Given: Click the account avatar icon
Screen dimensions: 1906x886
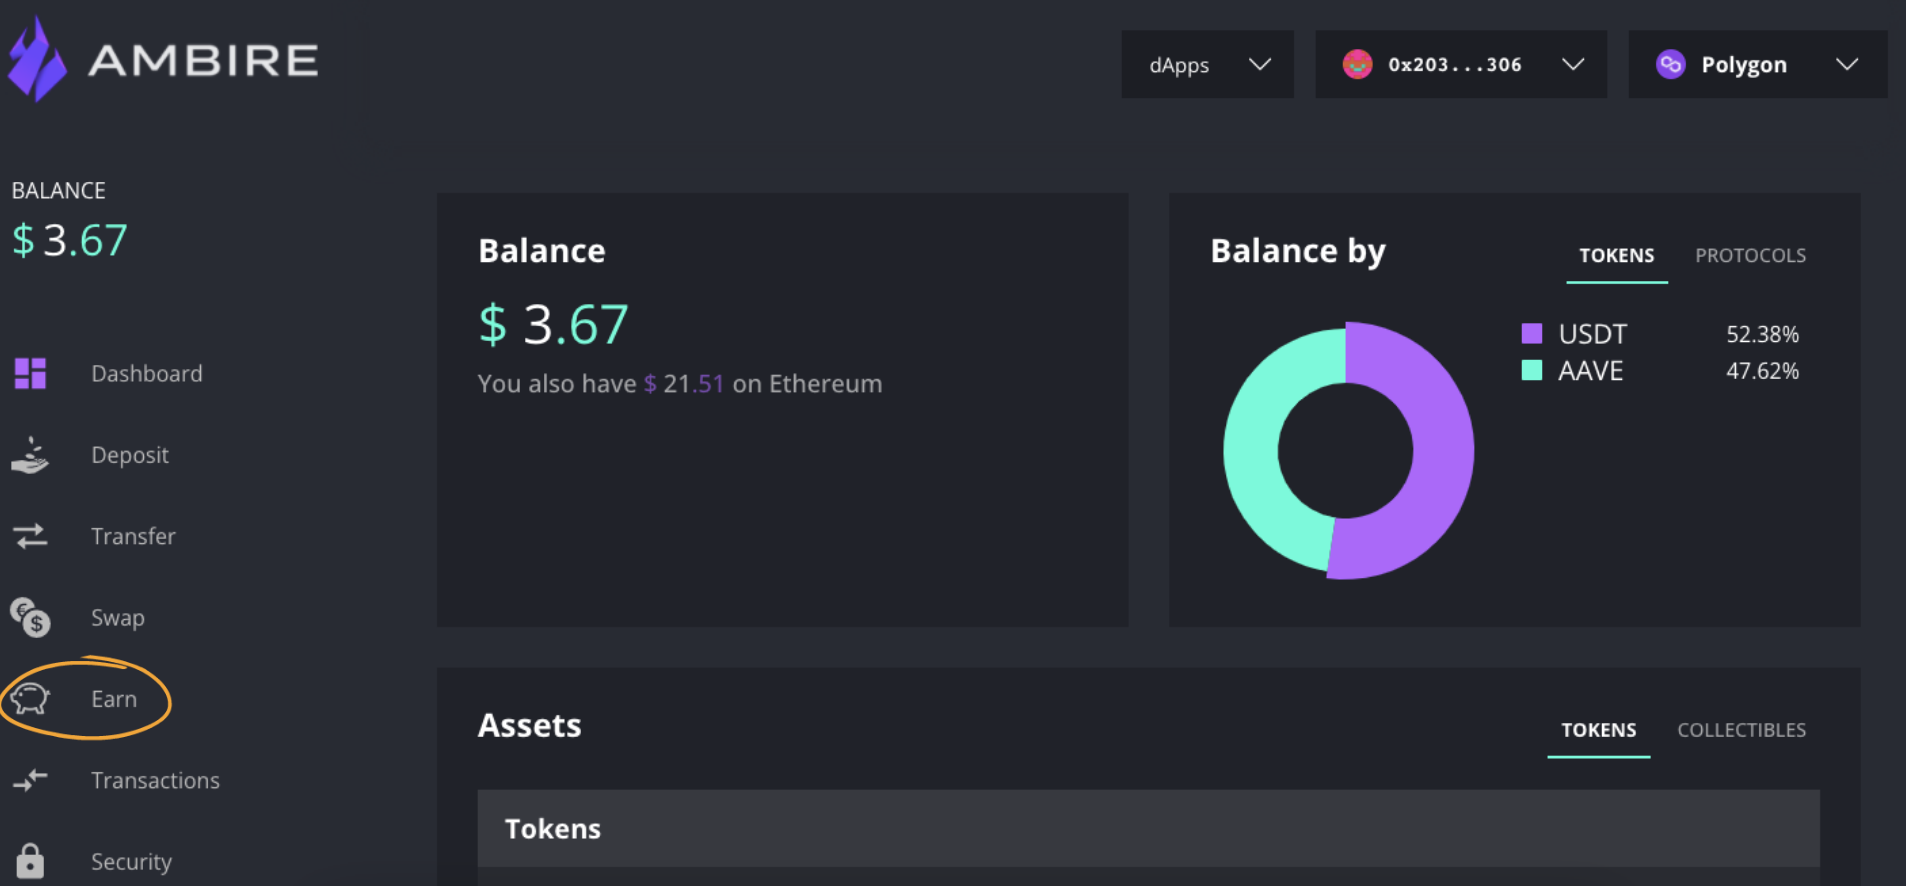Looking at the screenshot, I should click(1357, 64).
